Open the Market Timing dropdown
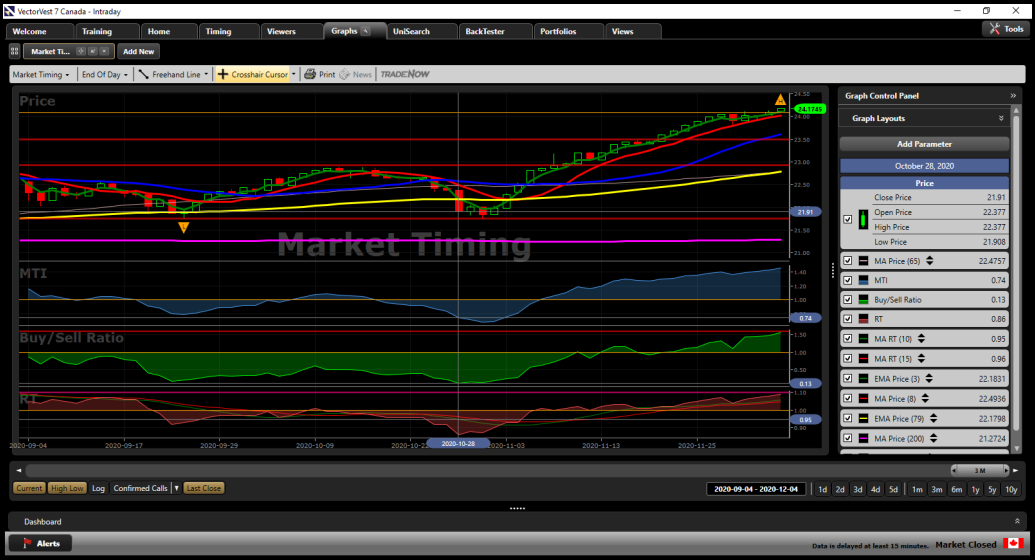 (x=41, y=75)
